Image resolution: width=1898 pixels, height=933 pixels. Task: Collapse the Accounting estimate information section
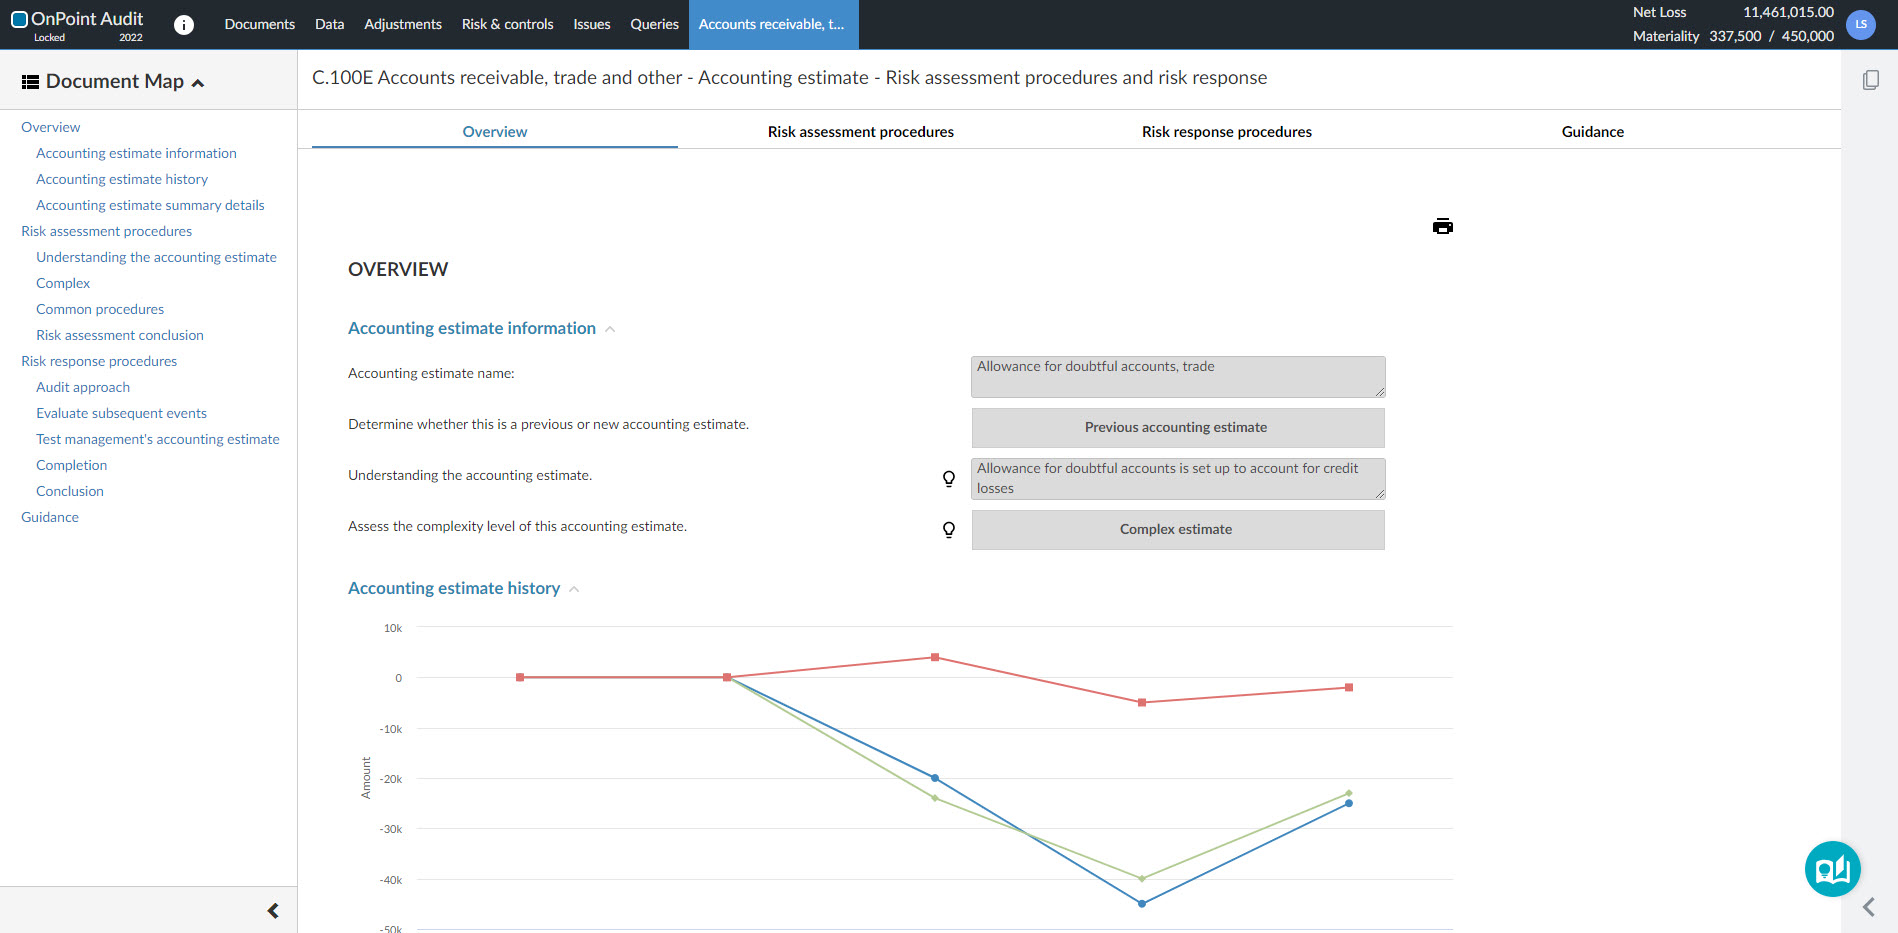(x=610, y=329)
